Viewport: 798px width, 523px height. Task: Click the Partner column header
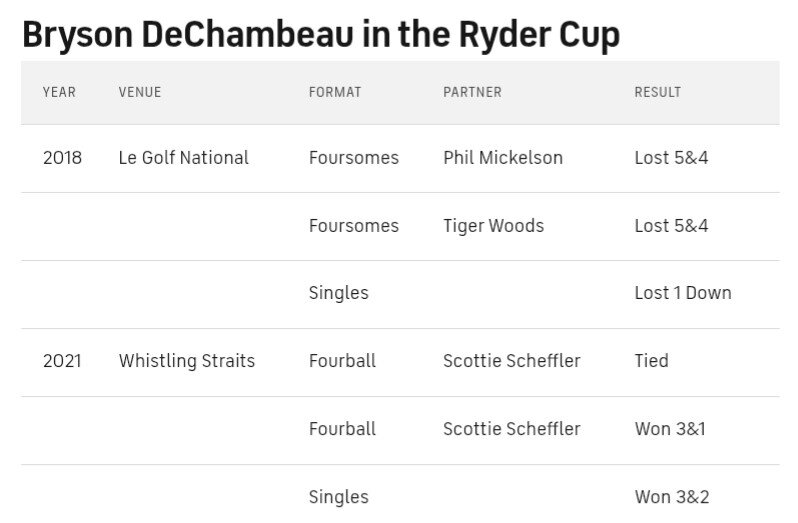coord(472,92)
